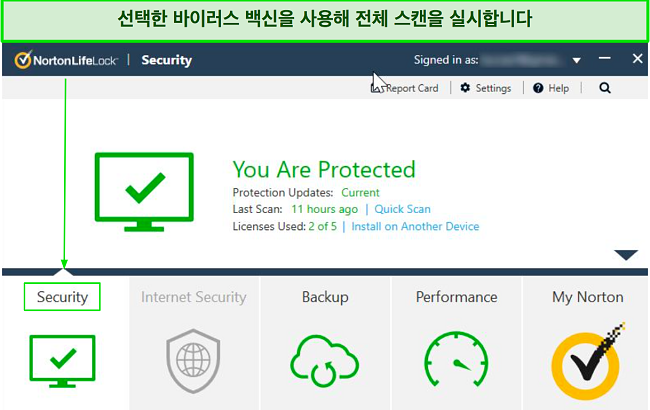Click the Performance gauge icon

click(456, 359)
